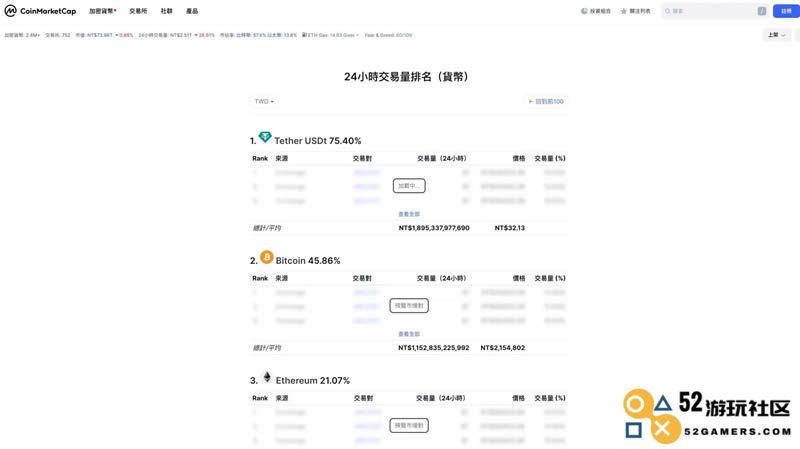The image size is (800, 449).
Task: Click the slash shortcut icon in the search box
Action: (x=762, y=11)
